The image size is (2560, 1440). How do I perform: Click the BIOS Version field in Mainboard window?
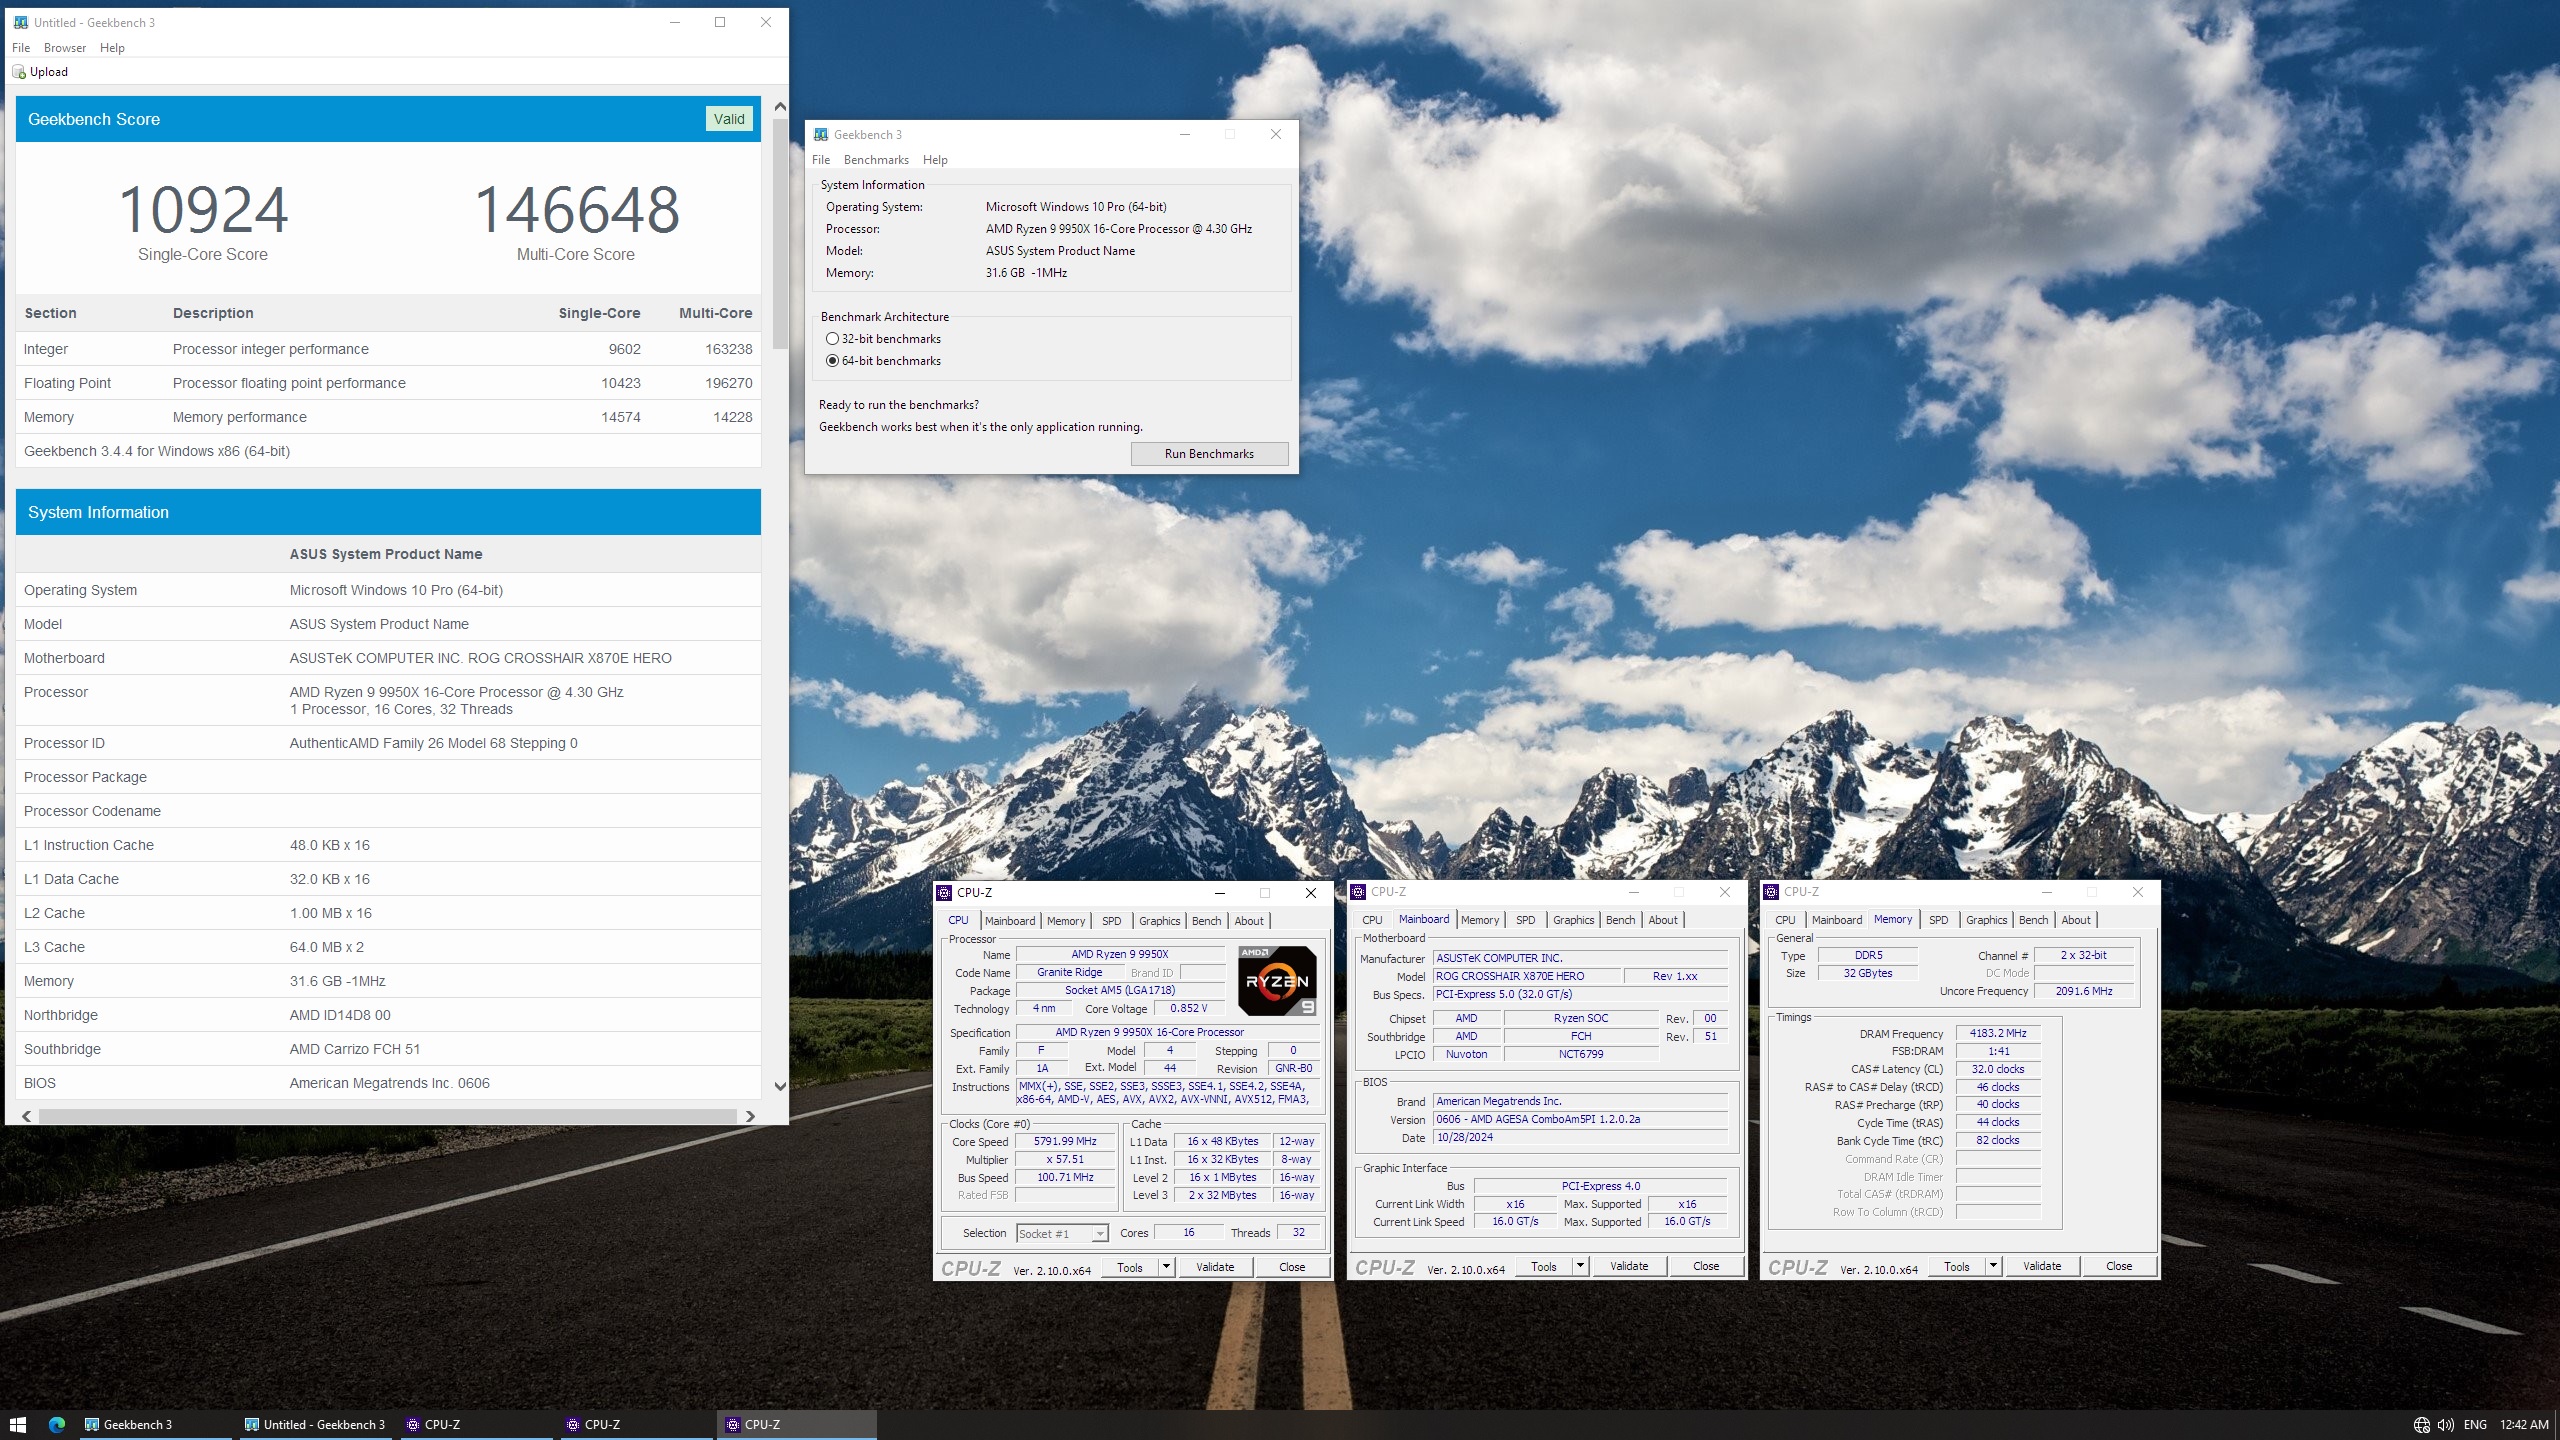(1581, 1120)
